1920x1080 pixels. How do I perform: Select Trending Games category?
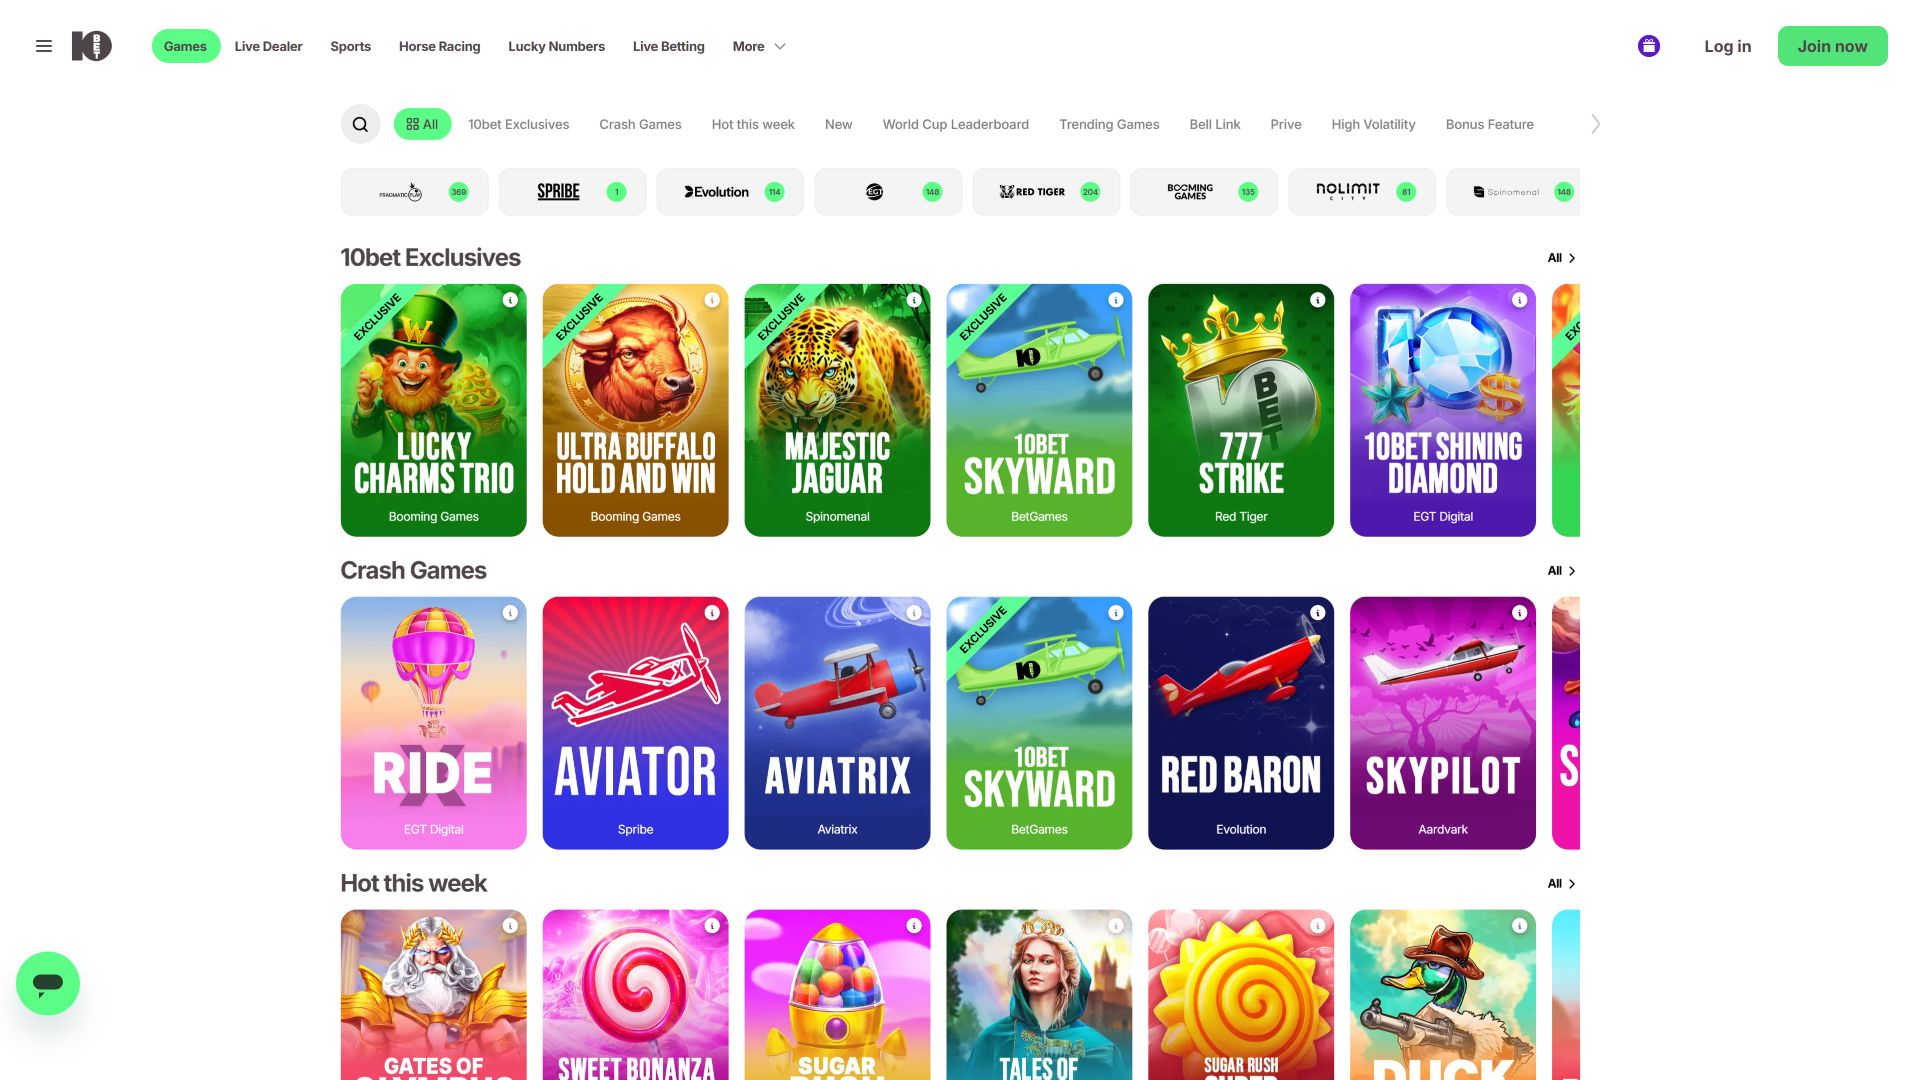(x=1109, y=124)
